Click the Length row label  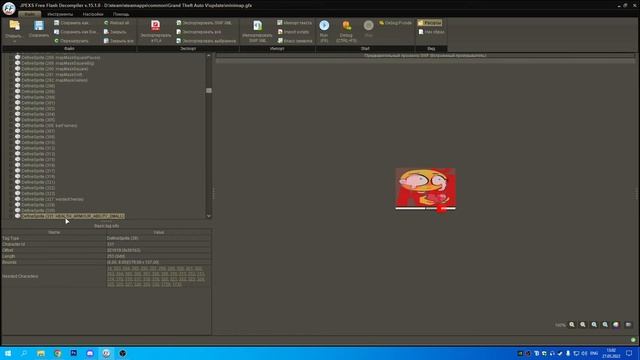click(9, 256)
